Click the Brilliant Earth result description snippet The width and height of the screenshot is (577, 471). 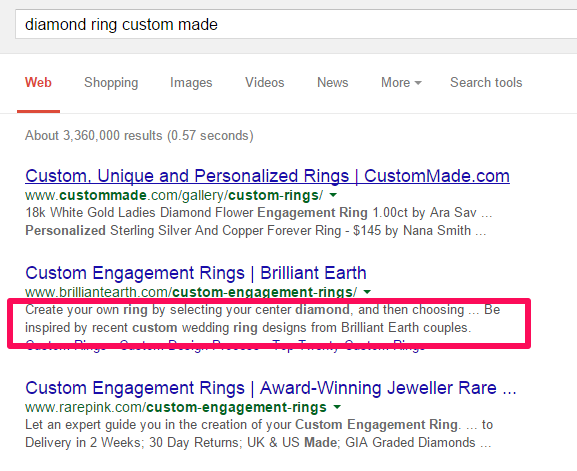(263, 319)
